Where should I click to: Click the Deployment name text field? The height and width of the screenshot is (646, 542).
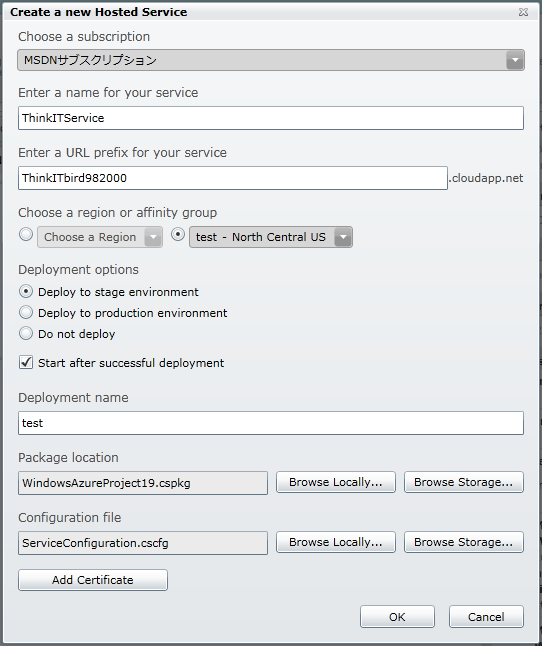pyautogui.click(x=271, y=423)
